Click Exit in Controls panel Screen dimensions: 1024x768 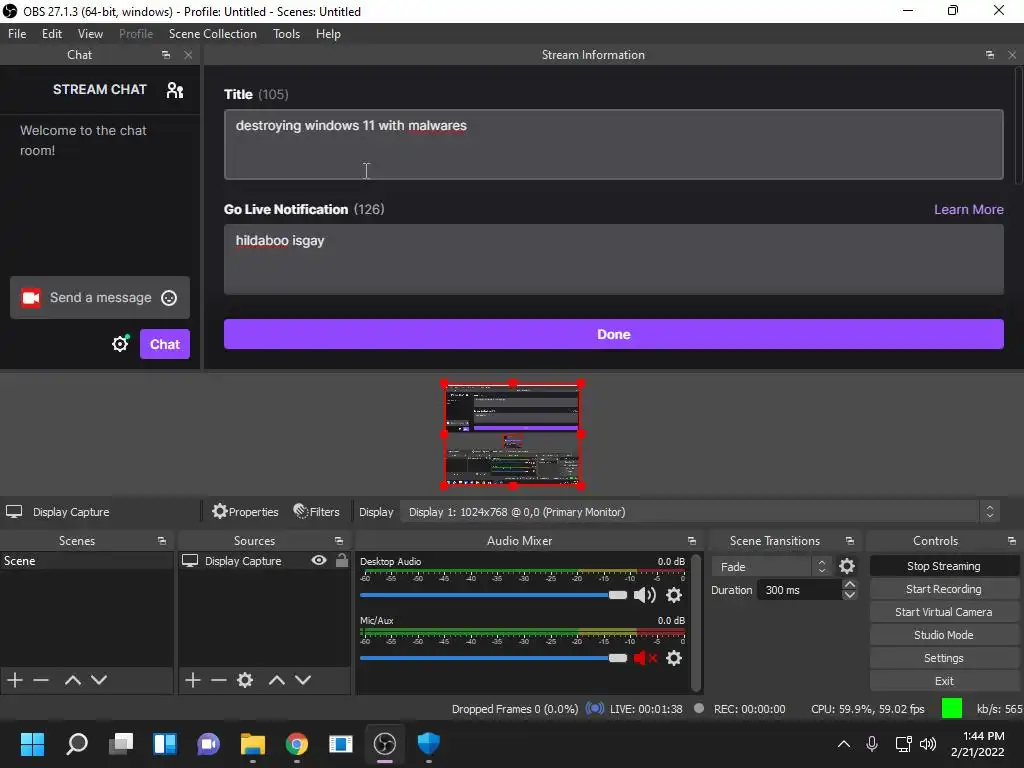[944, 680]
